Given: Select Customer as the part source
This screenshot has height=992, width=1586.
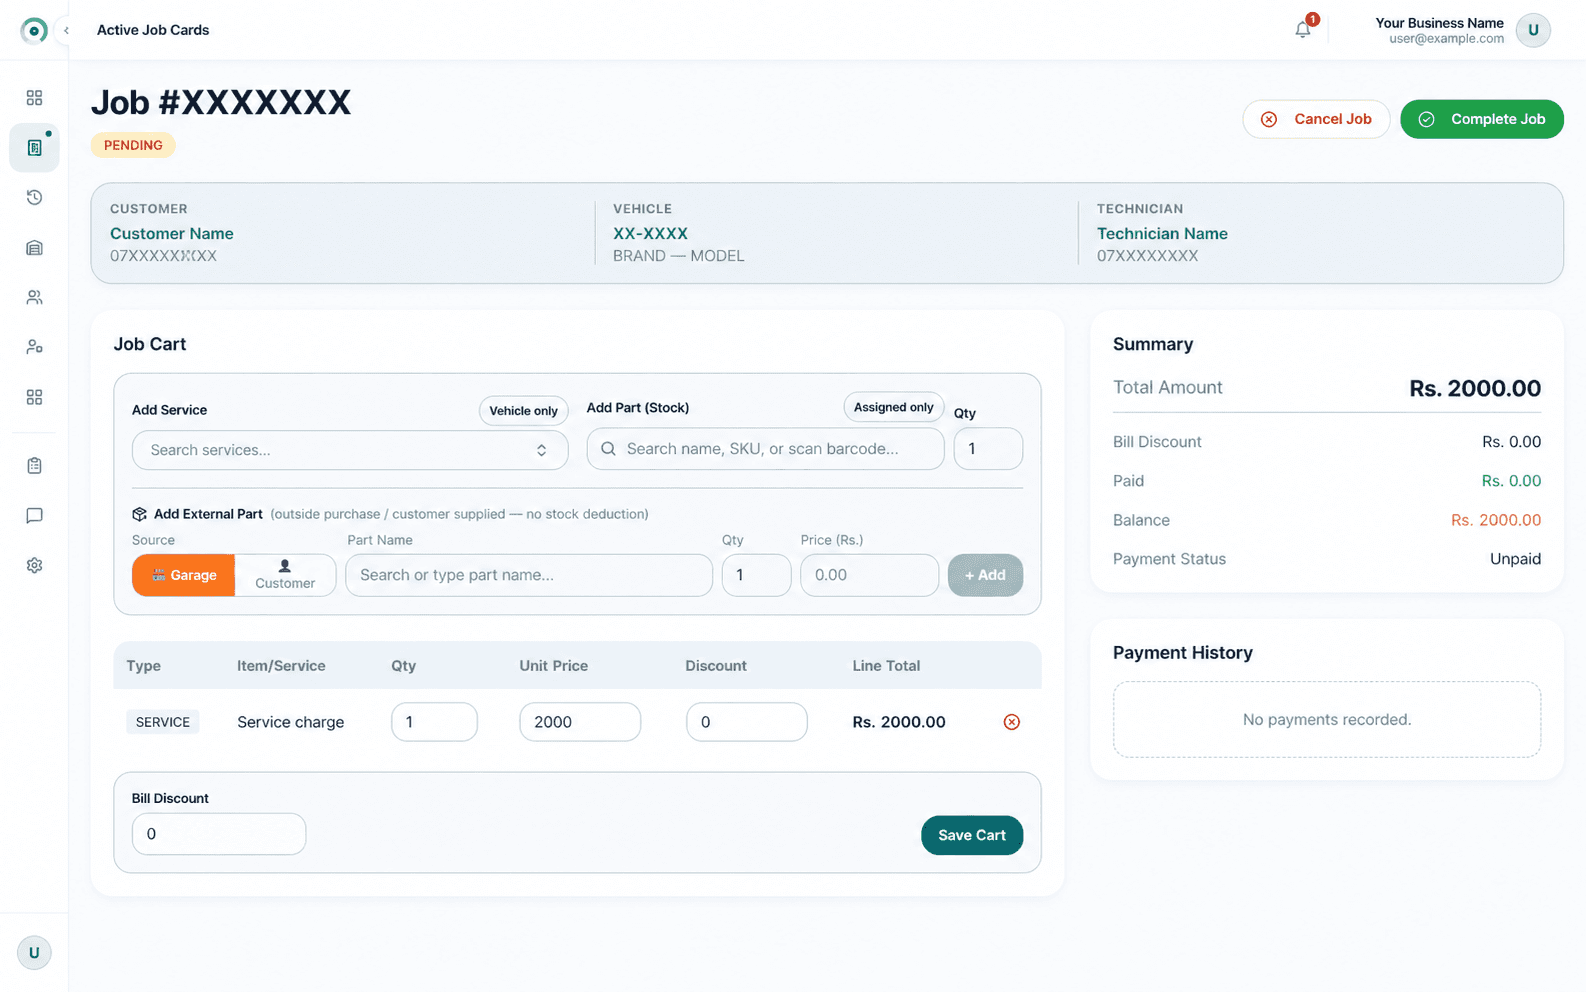Looking at the screenshot, I should coord(285,575).
